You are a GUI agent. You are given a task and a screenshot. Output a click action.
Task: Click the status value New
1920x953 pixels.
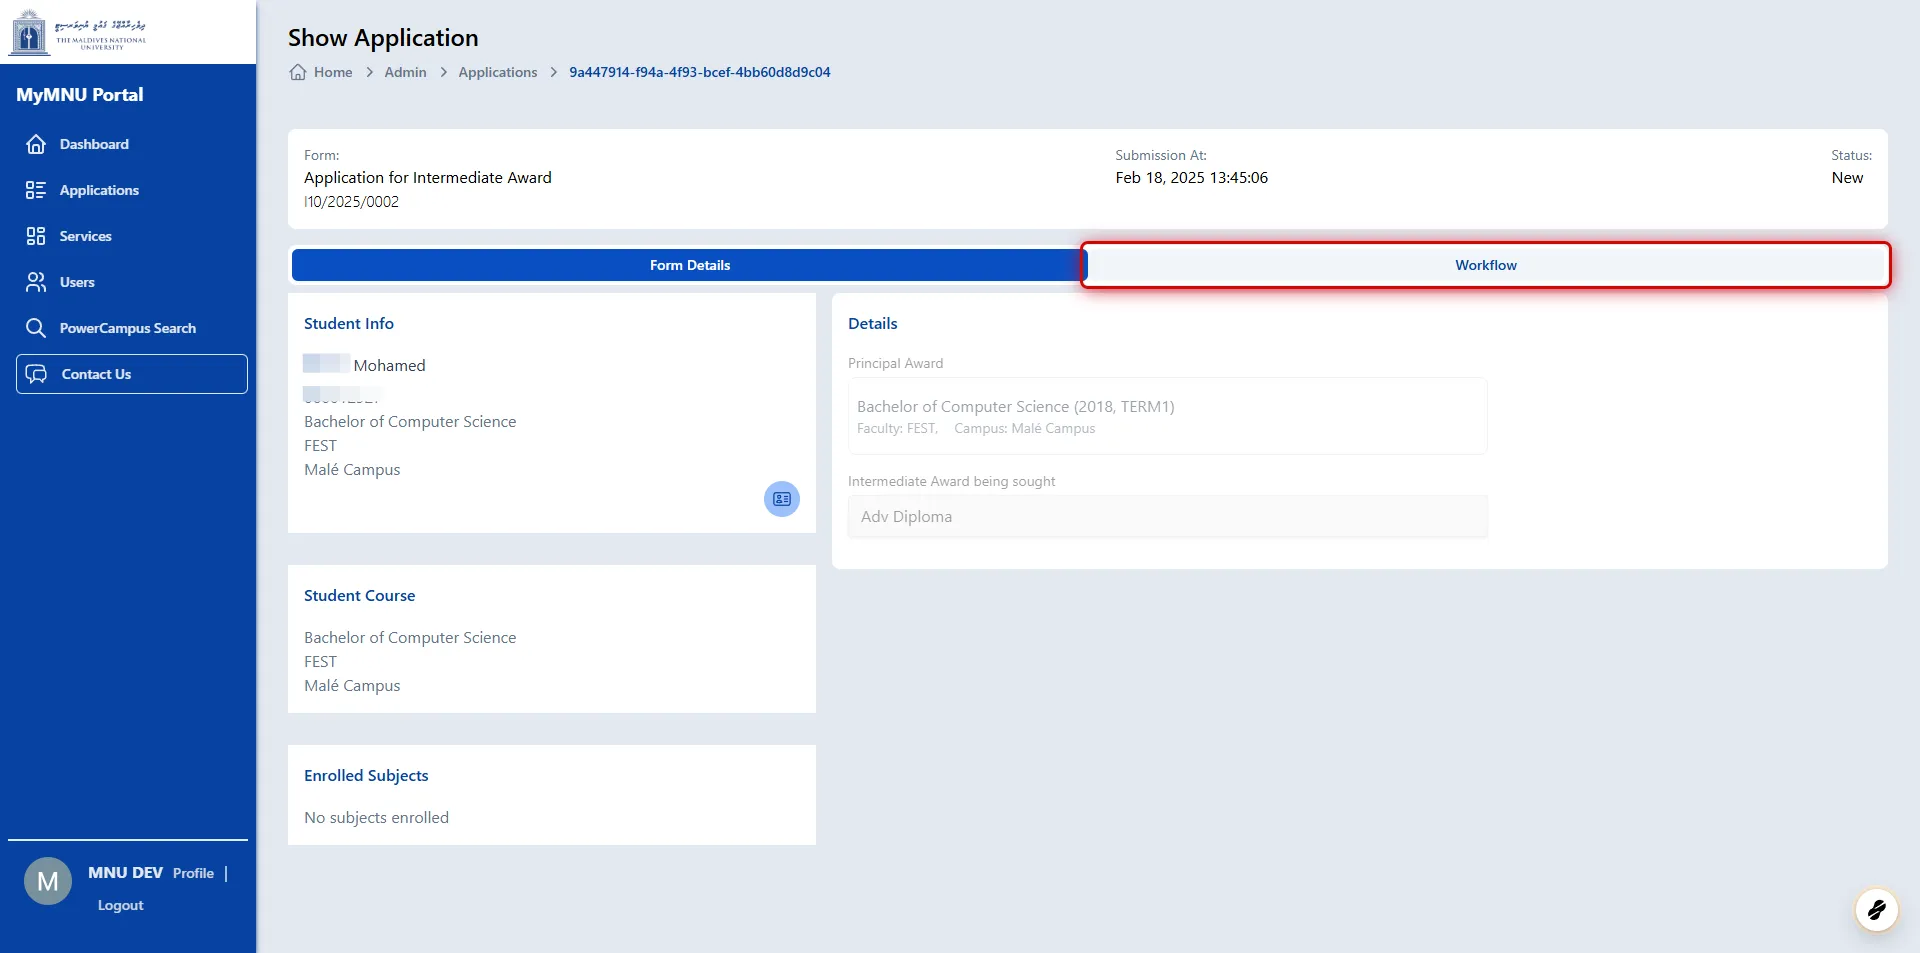(x=1847, y=178)
